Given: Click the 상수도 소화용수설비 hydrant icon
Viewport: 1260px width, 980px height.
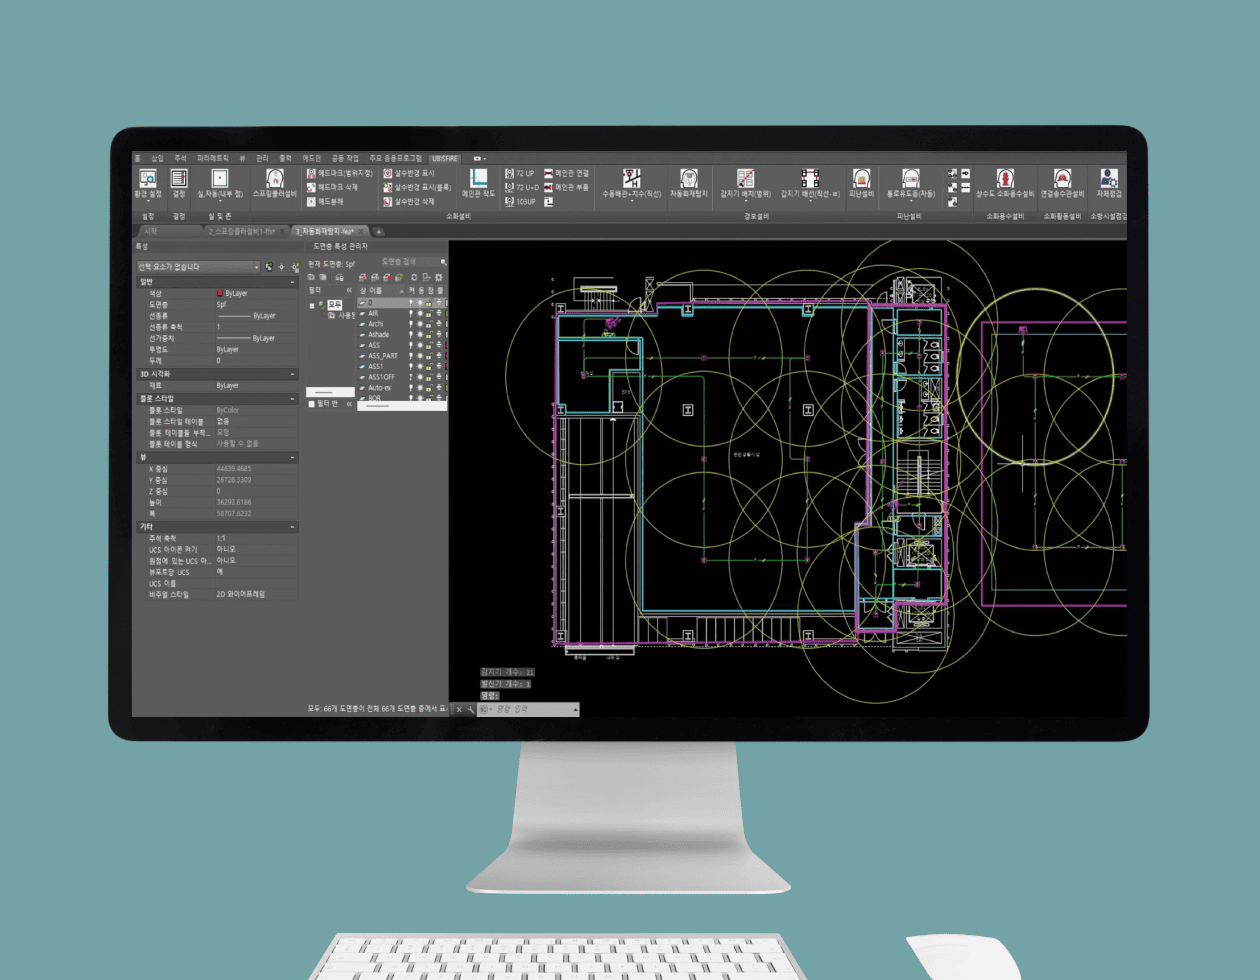Looking at the screenshot, I should click(x=1005, y=181).
